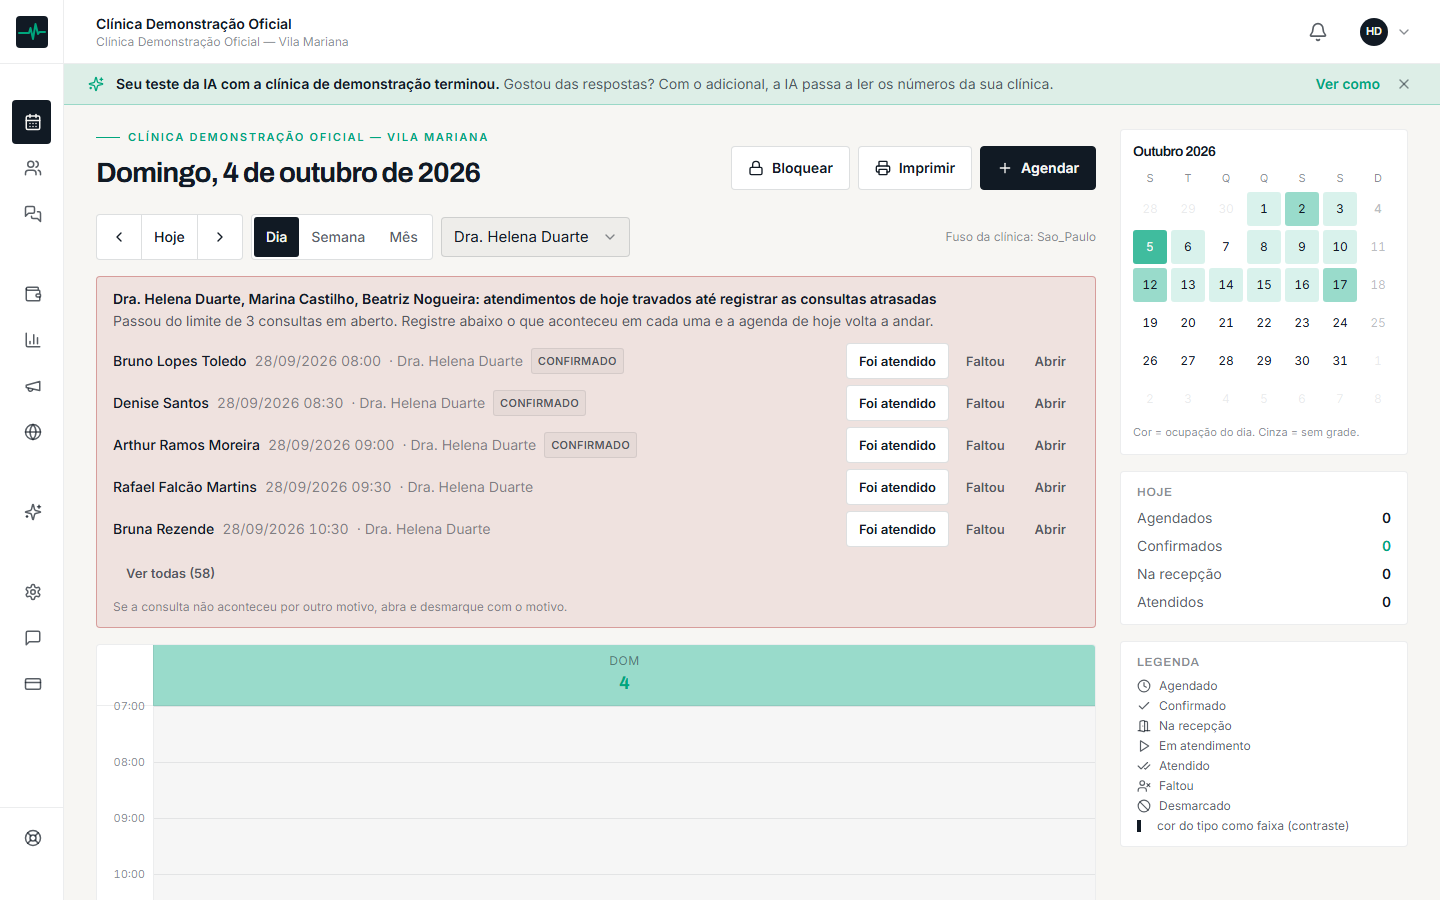
Task: Switch to Semana view
Action: [338, 237]
